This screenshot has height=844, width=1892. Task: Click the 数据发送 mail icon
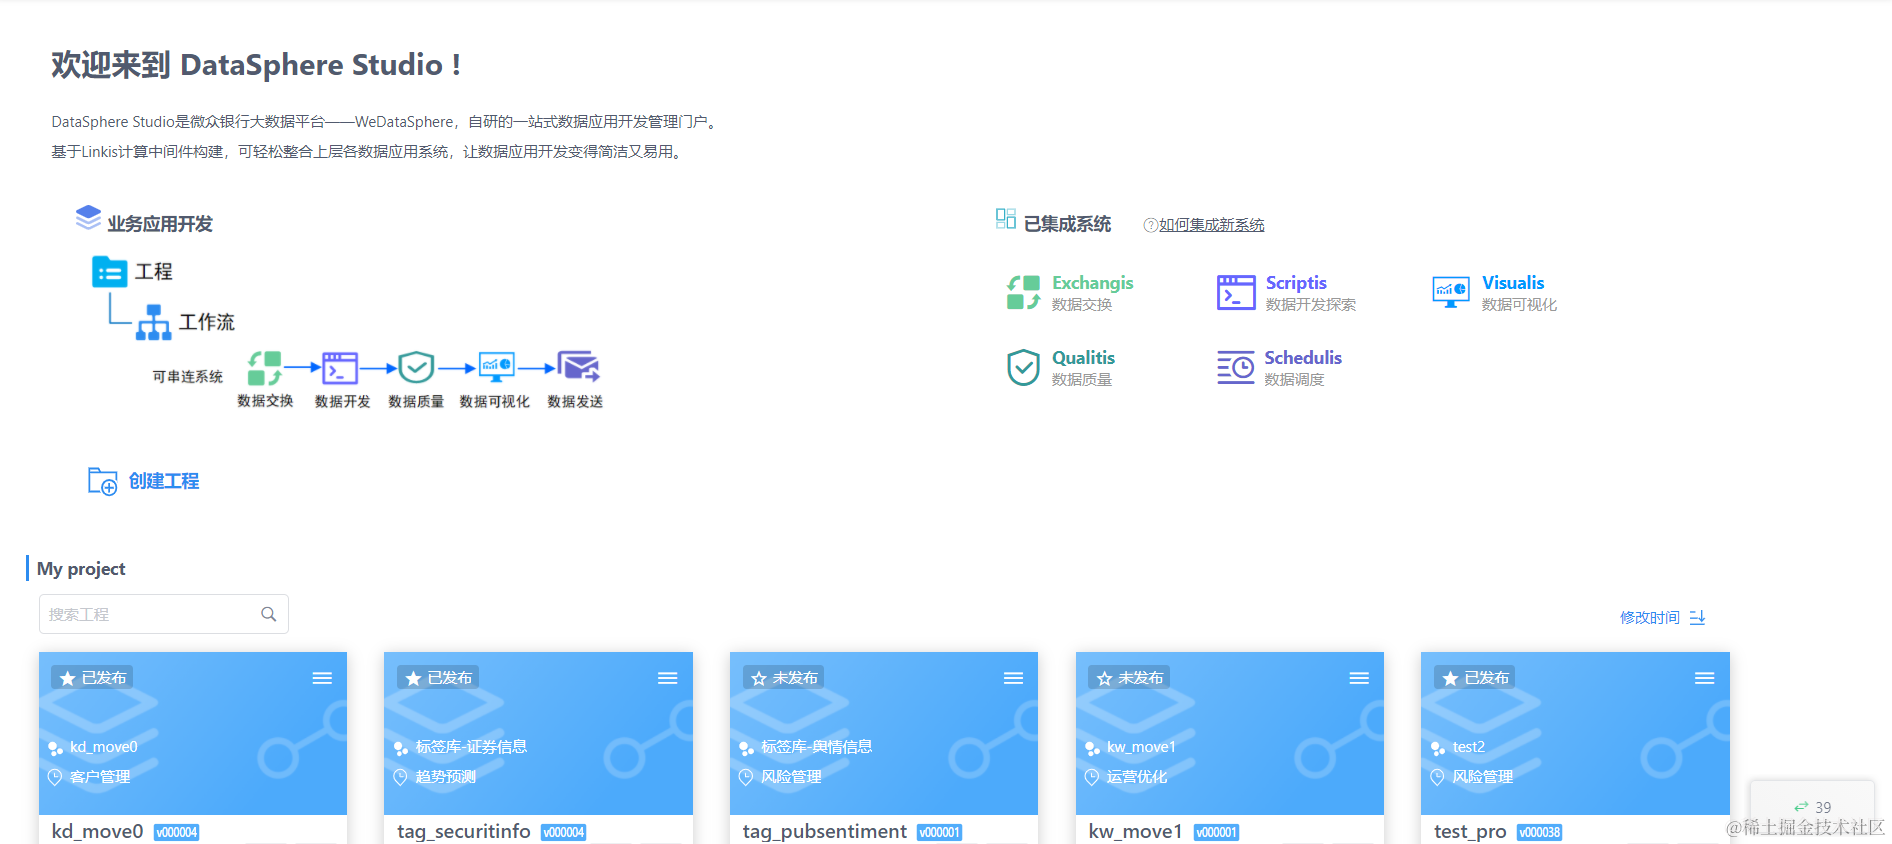[578, 366]
